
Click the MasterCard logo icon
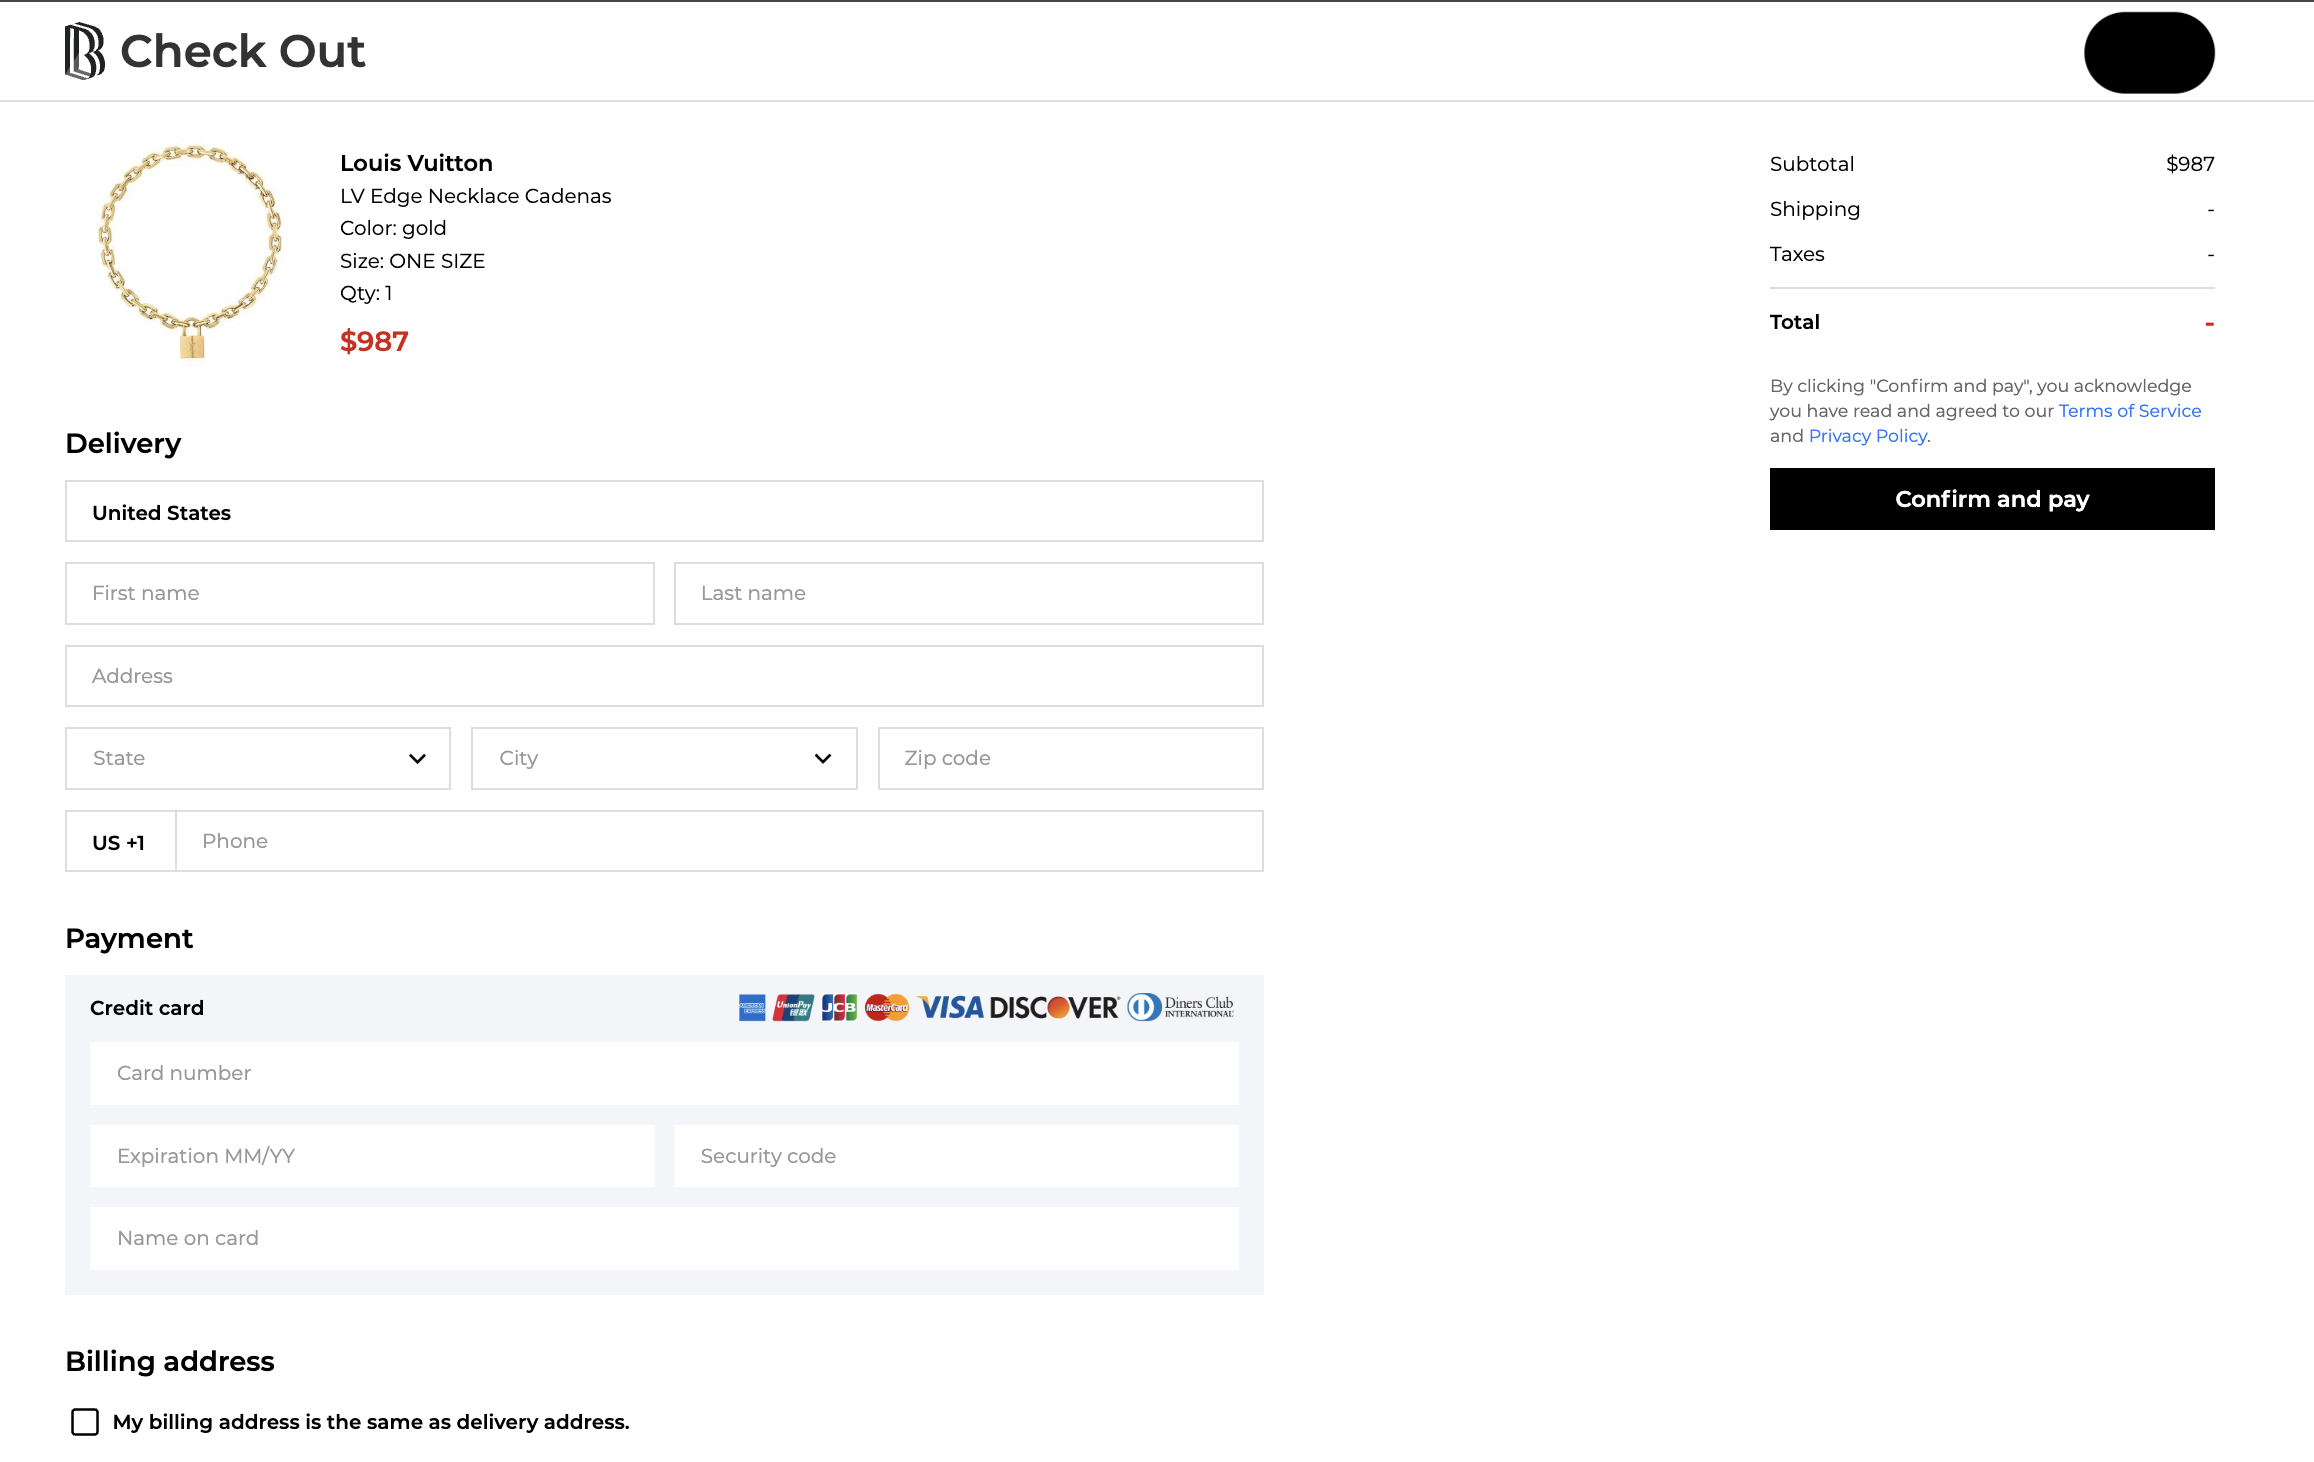pos(887,1007)
